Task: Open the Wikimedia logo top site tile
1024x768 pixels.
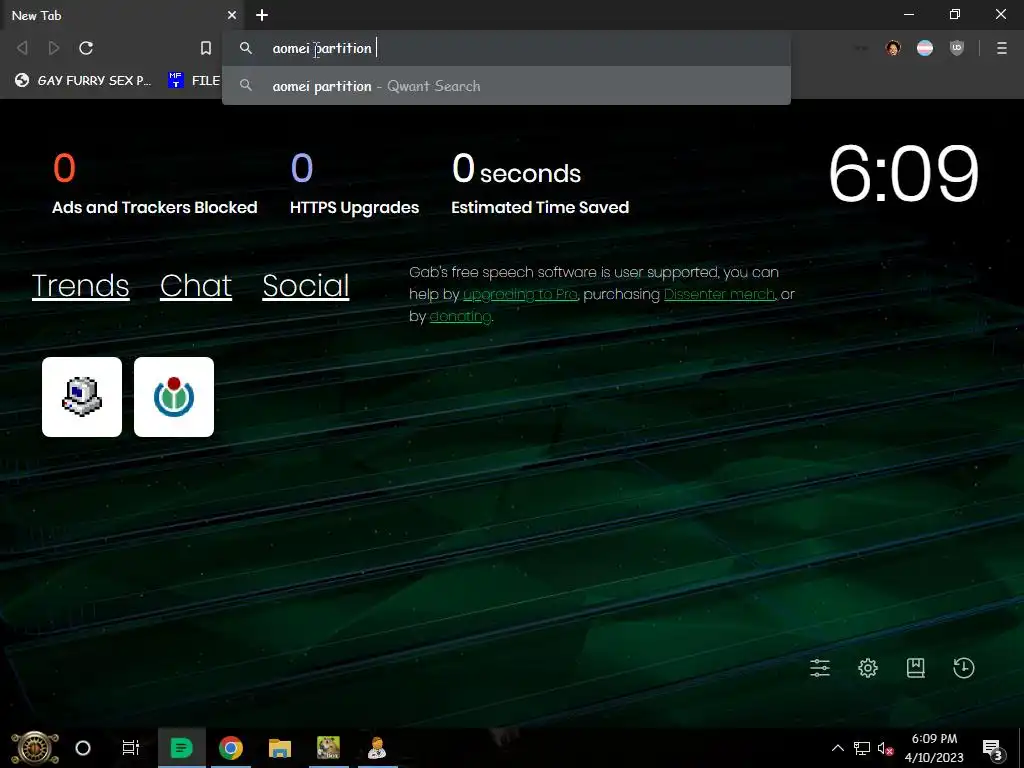Action: [174, 397]
